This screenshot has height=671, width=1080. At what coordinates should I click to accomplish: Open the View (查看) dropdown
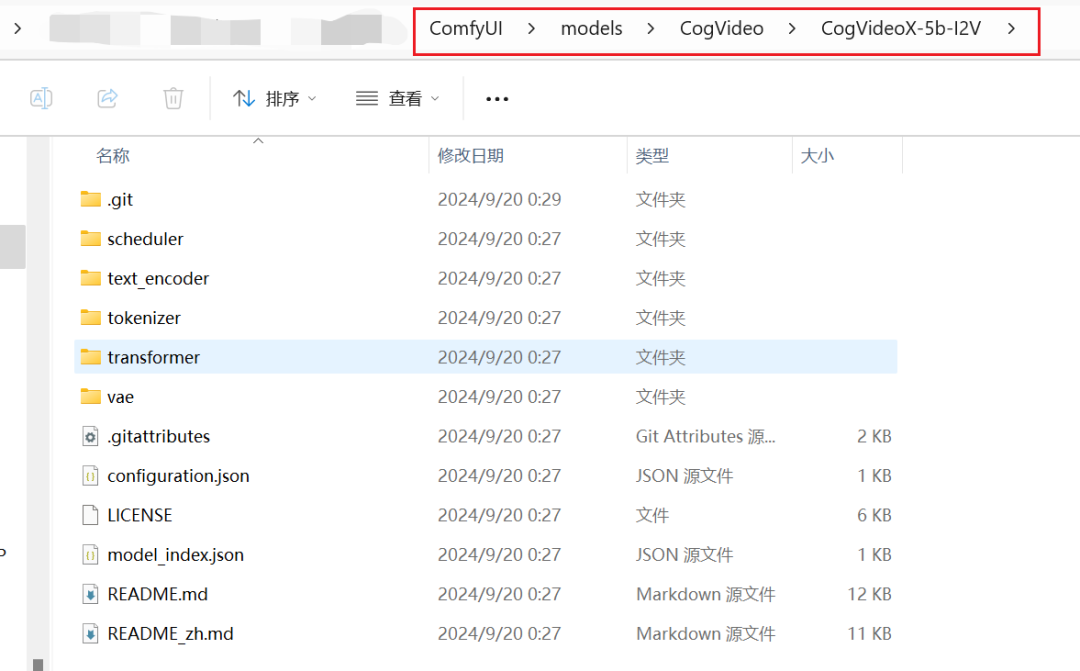(397, 99)
